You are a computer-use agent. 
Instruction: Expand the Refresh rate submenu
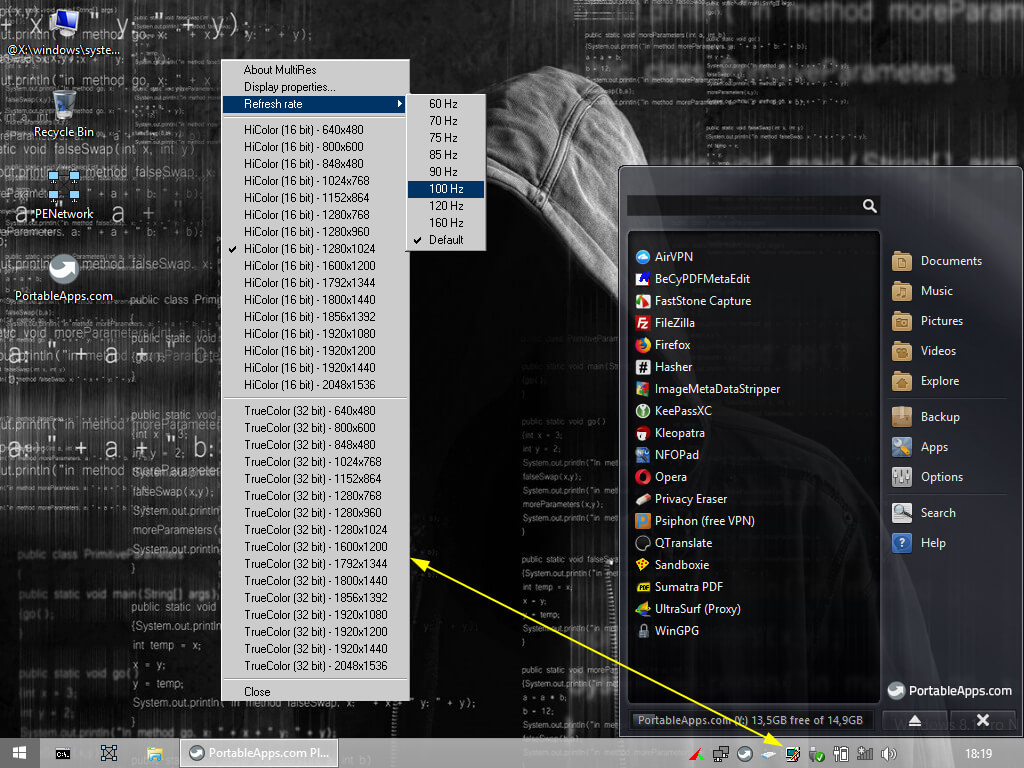coord(315,104)
